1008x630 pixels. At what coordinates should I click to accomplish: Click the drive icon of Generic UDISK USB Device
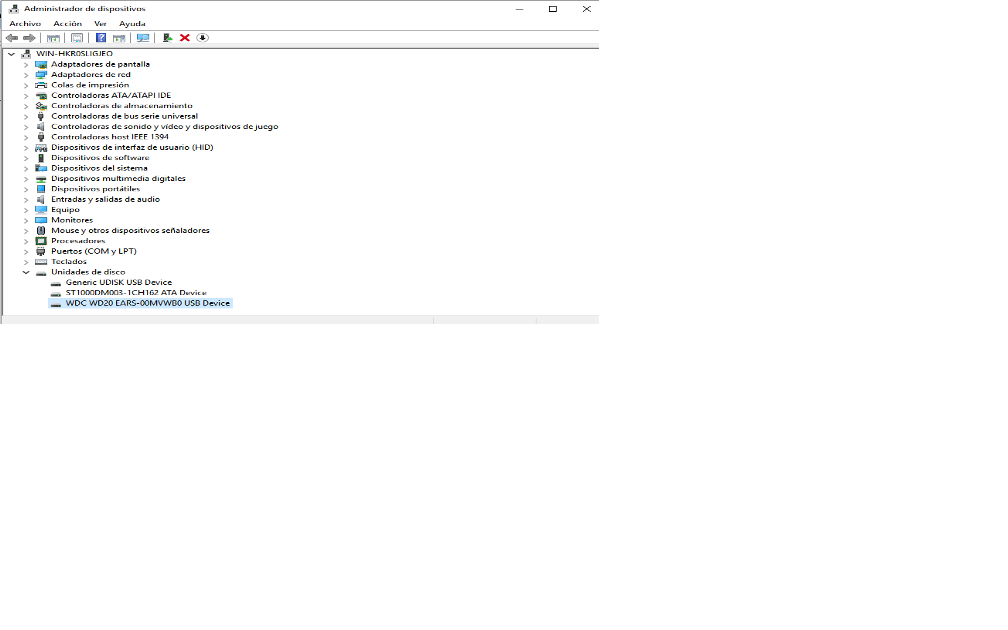pyautogui.click(x=56, y=283)
